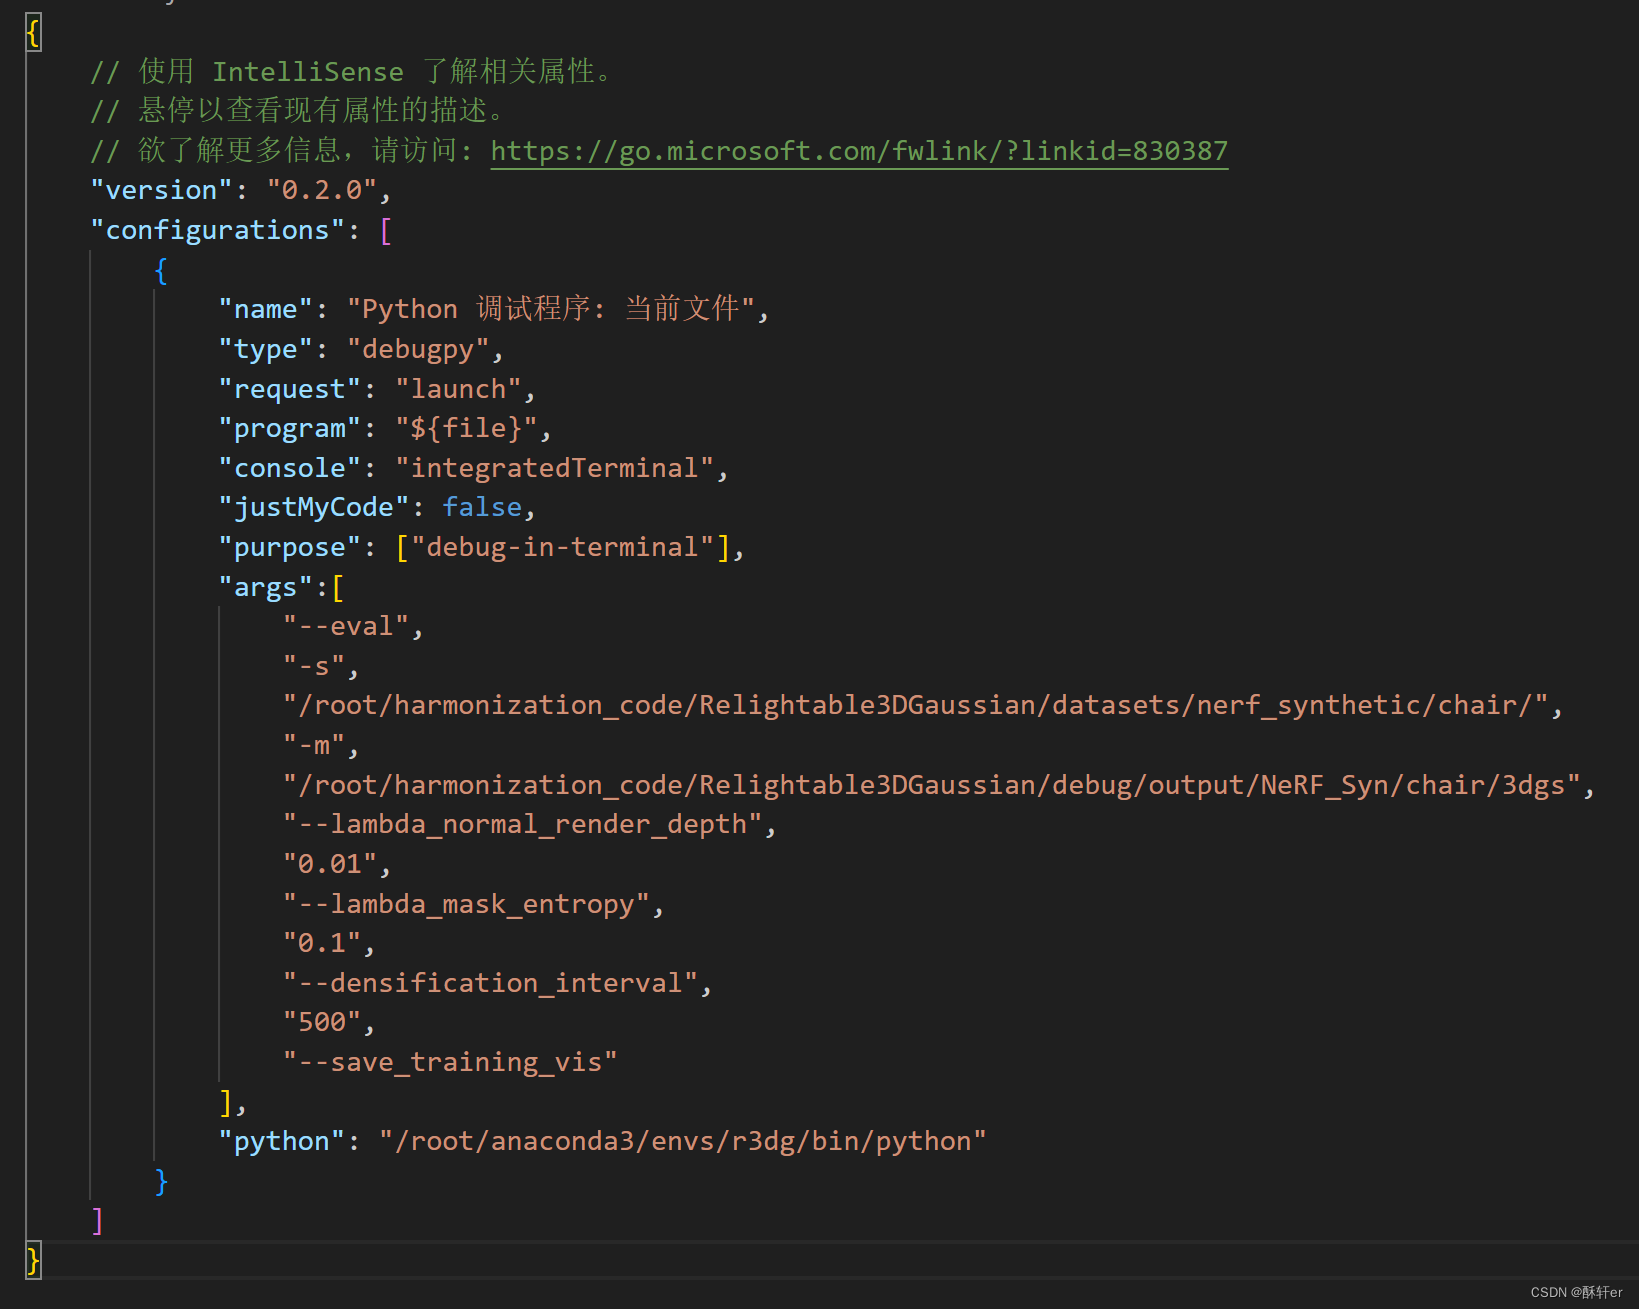Viewport: 1639px width, 1309px height.
Task: Click the "500" argument value
Action: (322, 1022)
